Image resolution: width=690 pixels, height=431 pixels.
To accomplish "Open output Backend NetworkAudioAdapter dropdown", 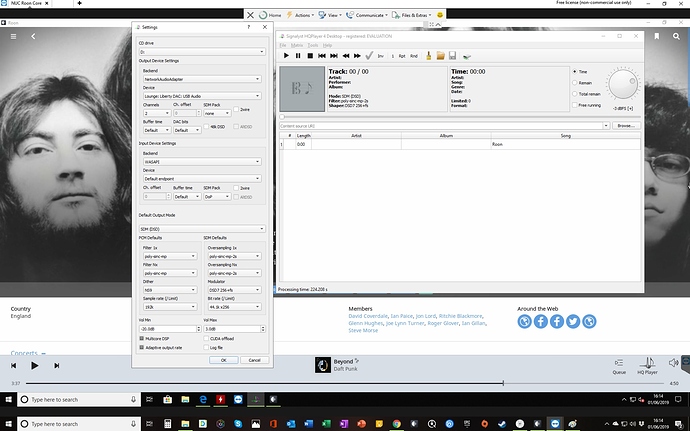I will (202, 79).
